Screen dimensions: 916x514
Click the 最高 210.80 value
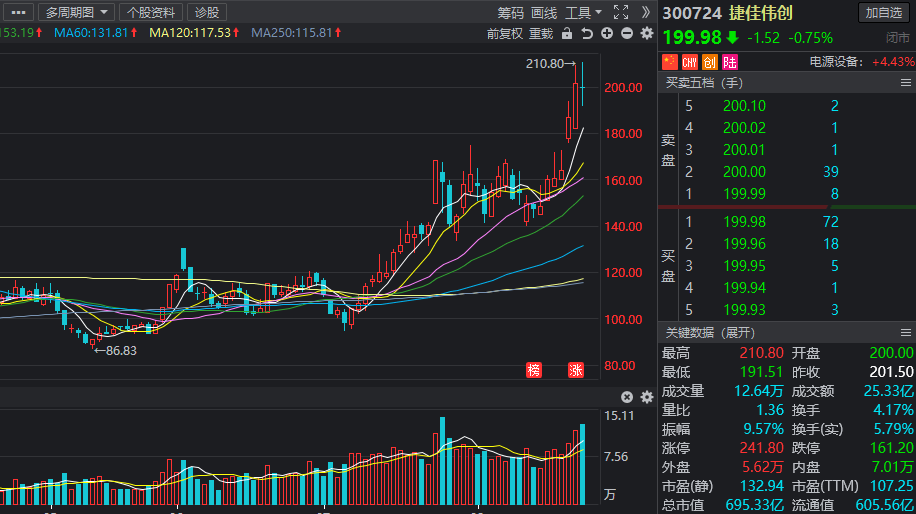pos(761,353)
